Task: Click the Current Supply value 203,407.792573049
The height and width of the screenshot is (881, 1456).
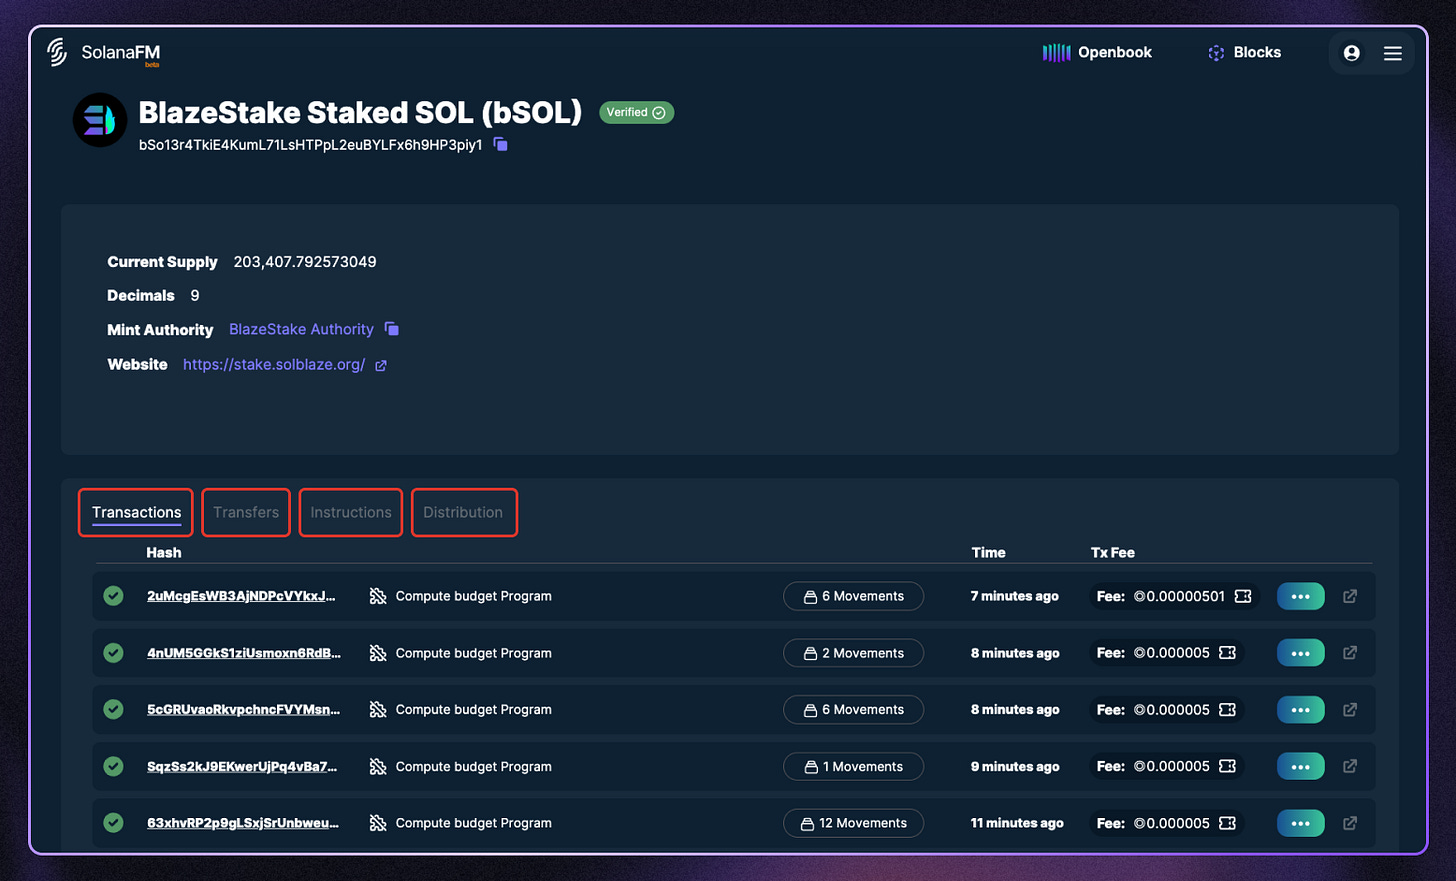Action: tap(305, 262)
